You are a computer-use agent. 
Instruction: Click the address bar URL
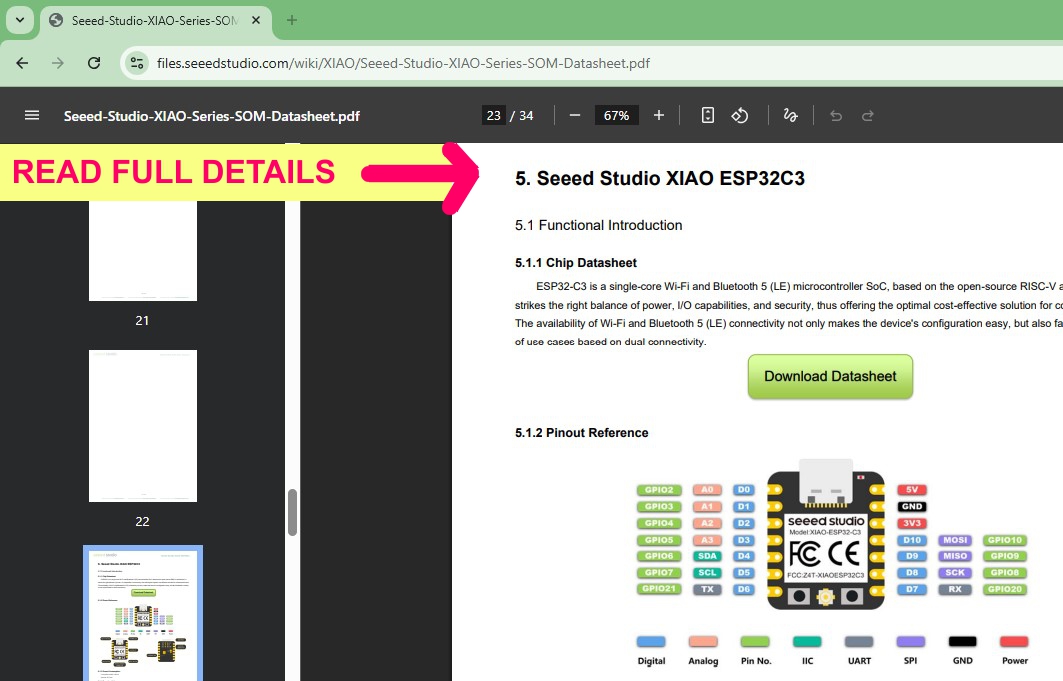click(x=403, y=63)
